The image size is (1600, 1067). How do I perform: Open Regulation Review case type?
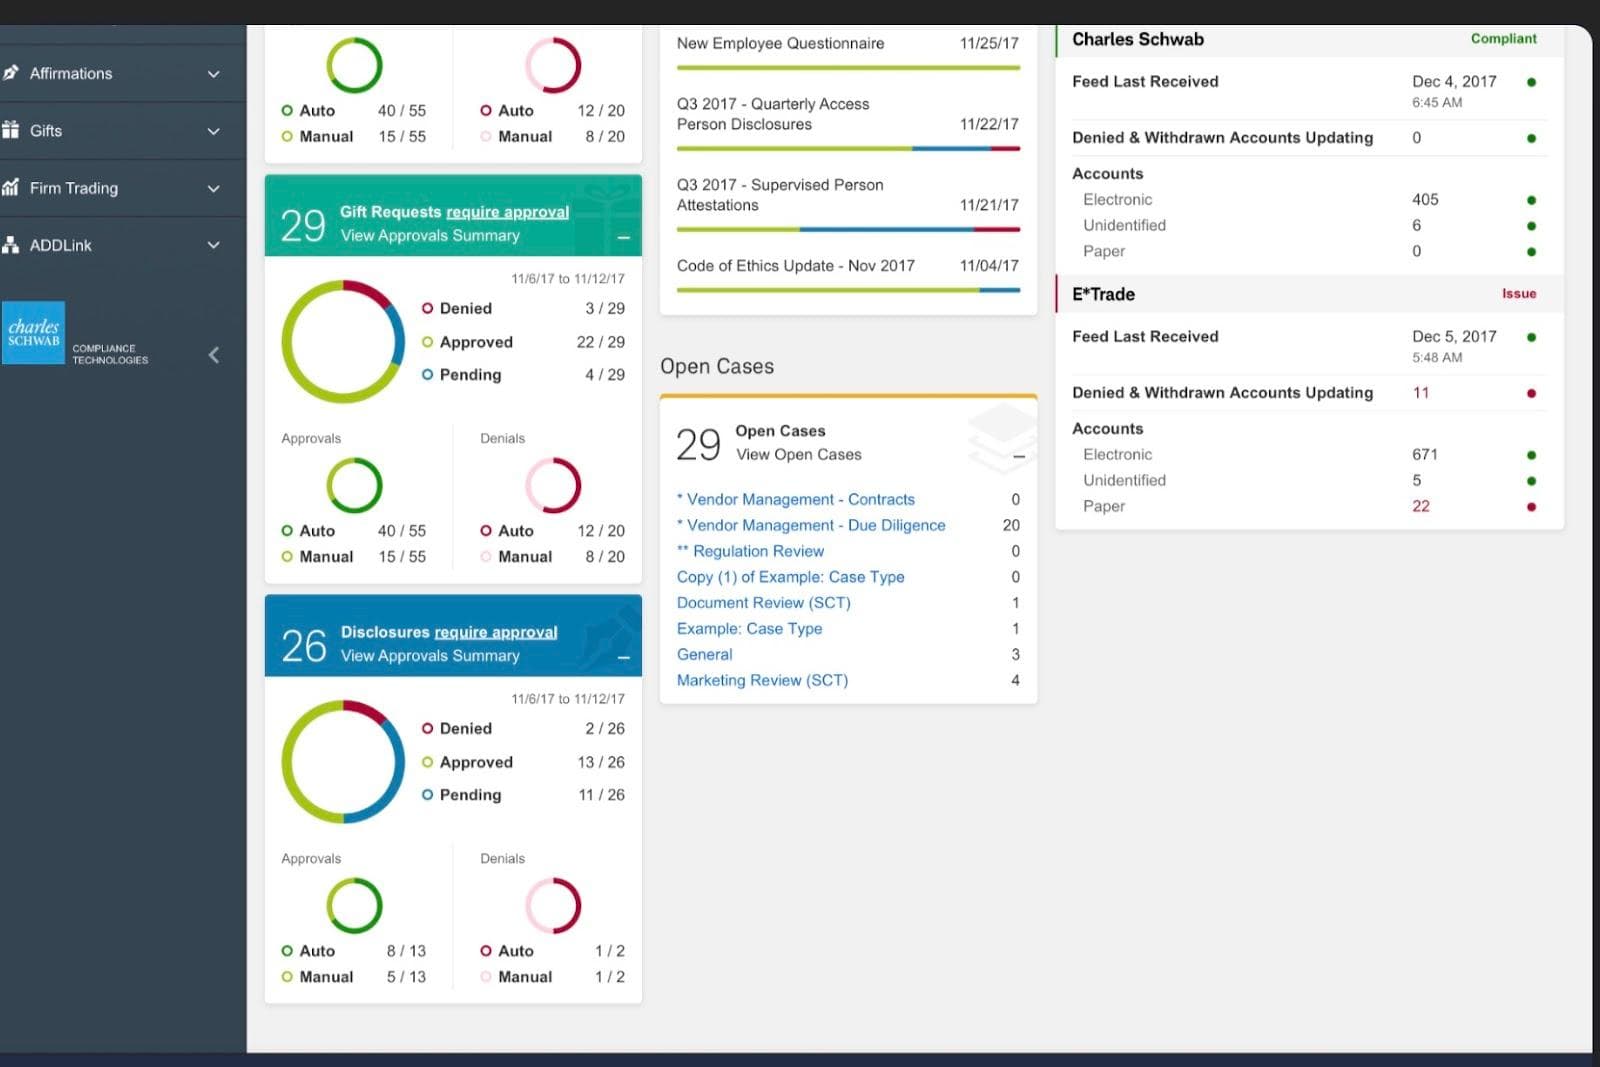[x=750, y=551]
